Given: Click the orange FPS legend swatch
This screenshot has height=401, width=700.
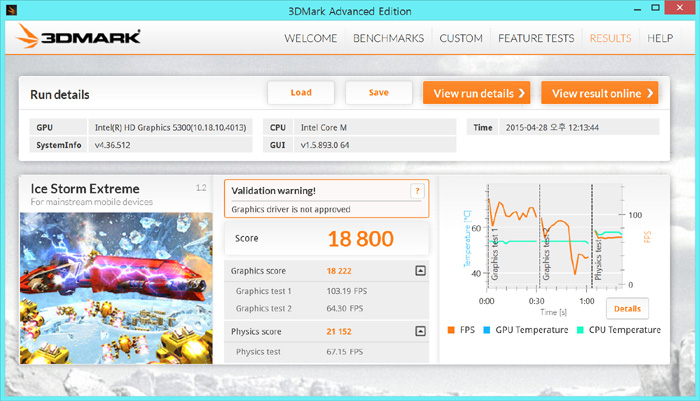Looking at the screenshot, I should click(x=451, y=330).
